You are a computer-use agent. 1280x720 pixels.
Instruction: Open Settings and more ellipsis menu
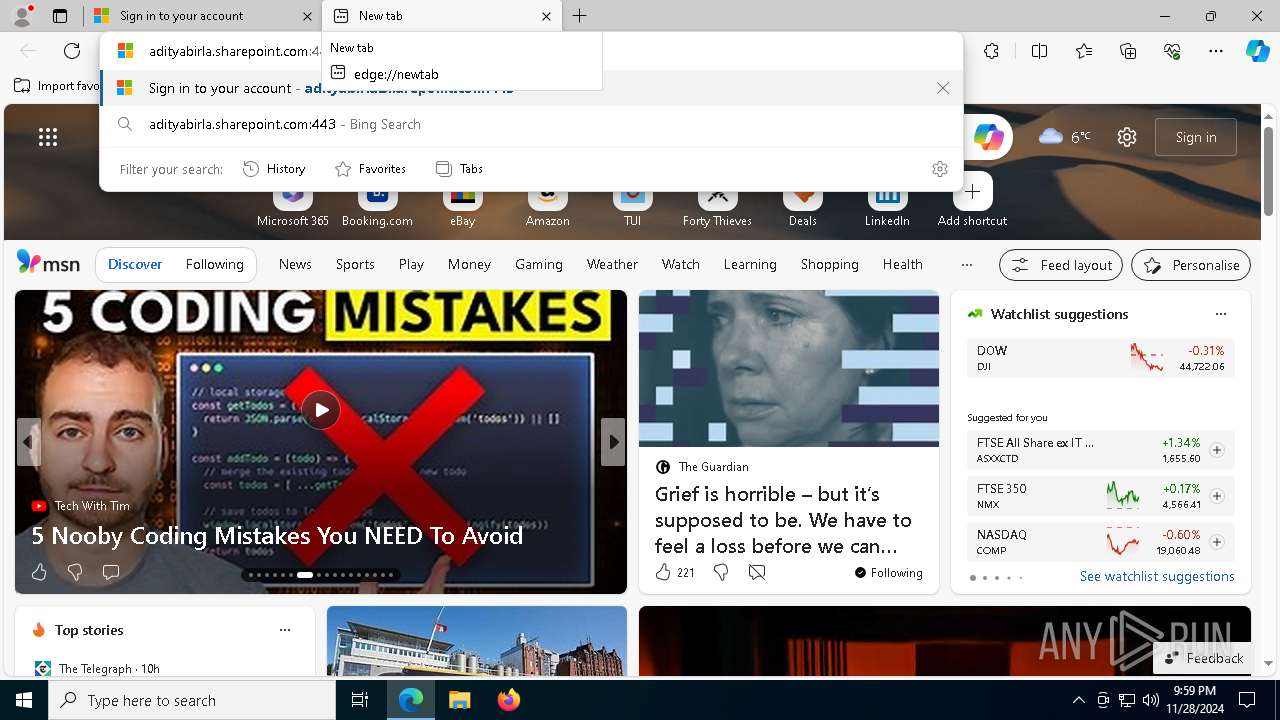tap(1216, 51)
